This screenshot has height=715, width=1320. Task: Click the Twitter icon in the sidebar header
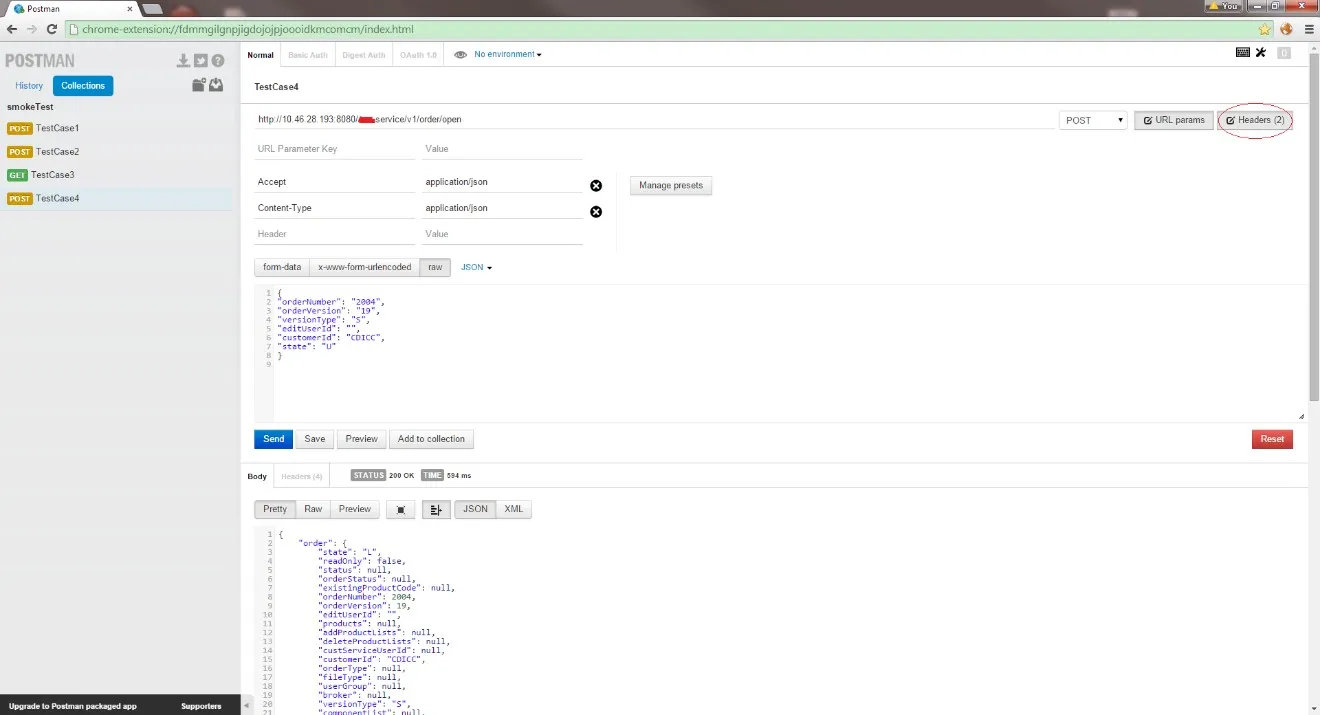click(200, 61)
